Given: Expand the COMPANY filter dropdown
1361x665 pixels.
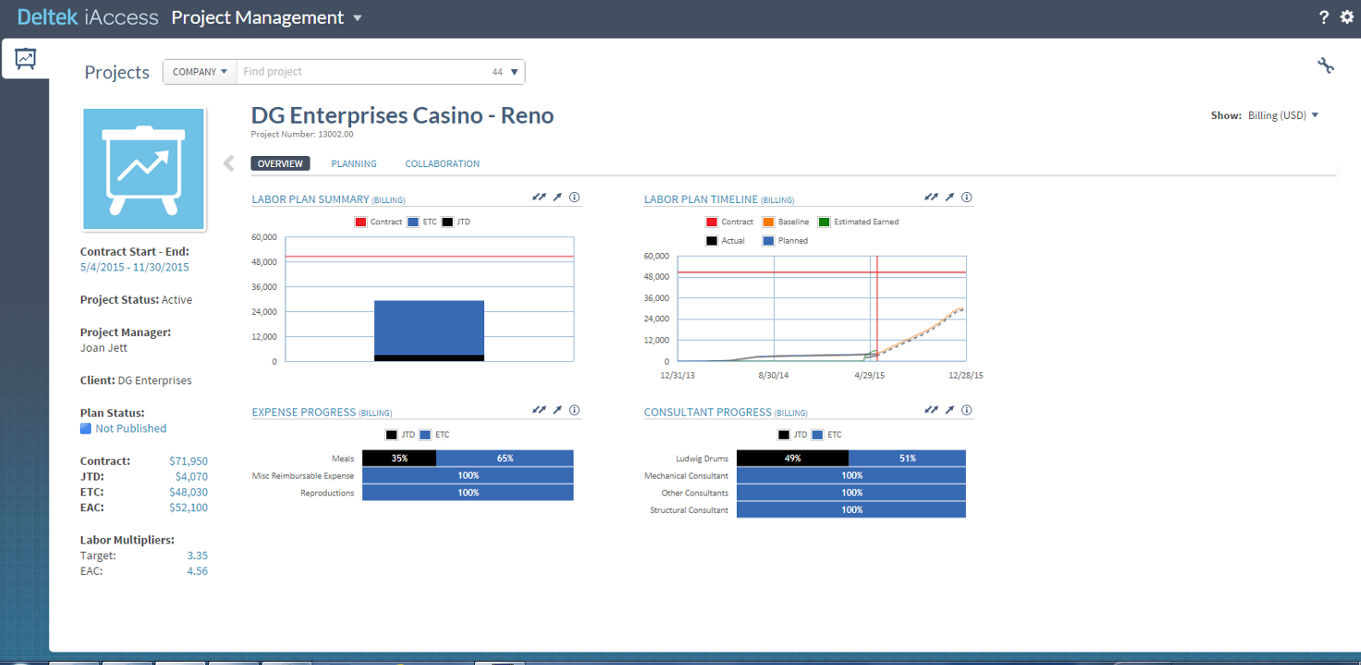Looking at the screenshot, I should click(200, 72).
